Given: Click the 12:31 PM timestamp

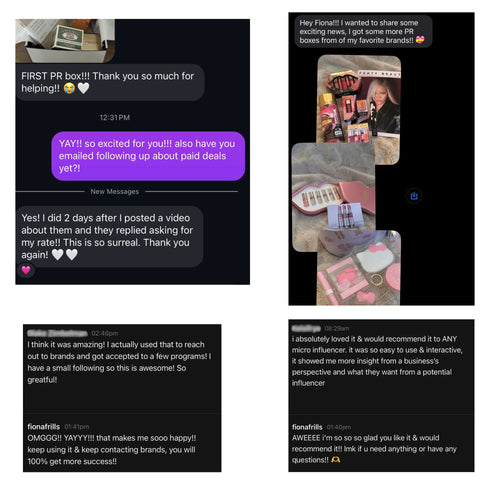Looking at the screenshot, I should tap(115, 118).
